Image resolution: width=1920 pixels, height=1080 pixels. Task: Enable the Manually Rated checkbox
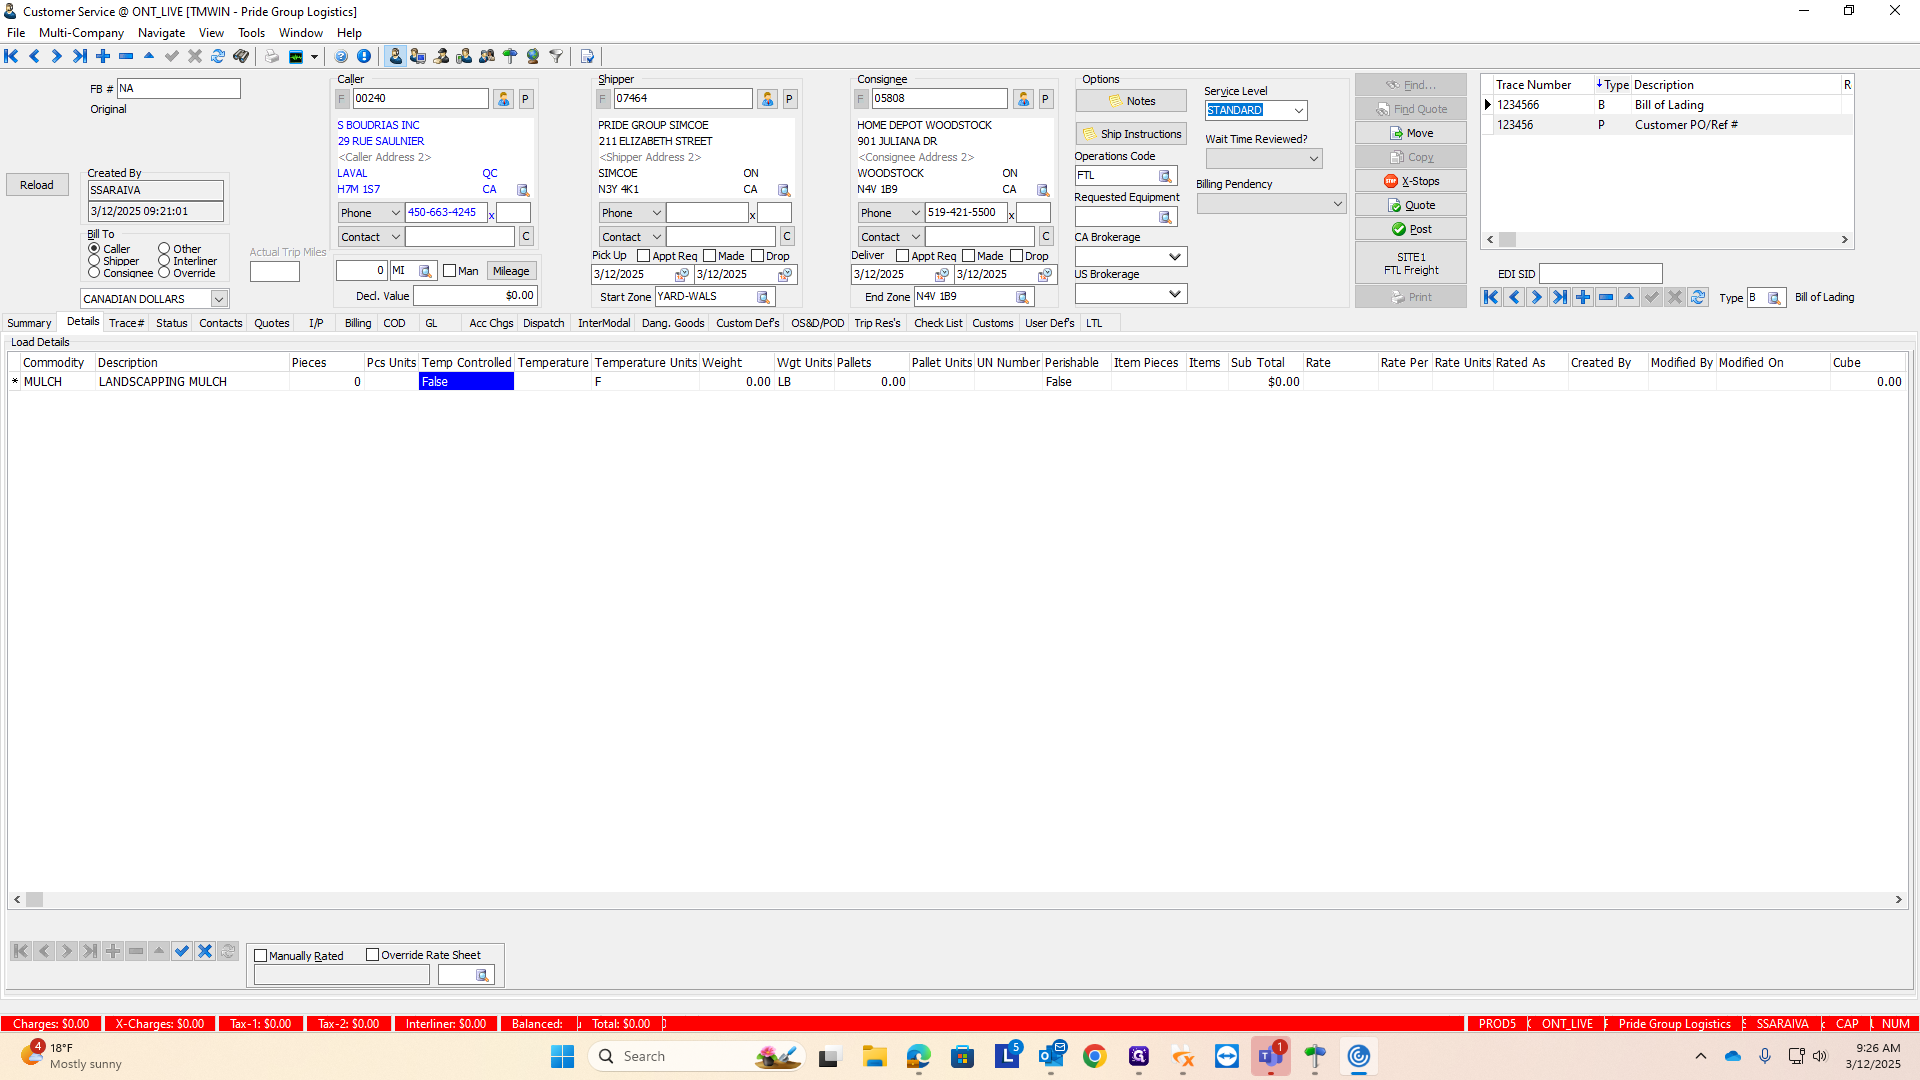[x=261, y=956]
